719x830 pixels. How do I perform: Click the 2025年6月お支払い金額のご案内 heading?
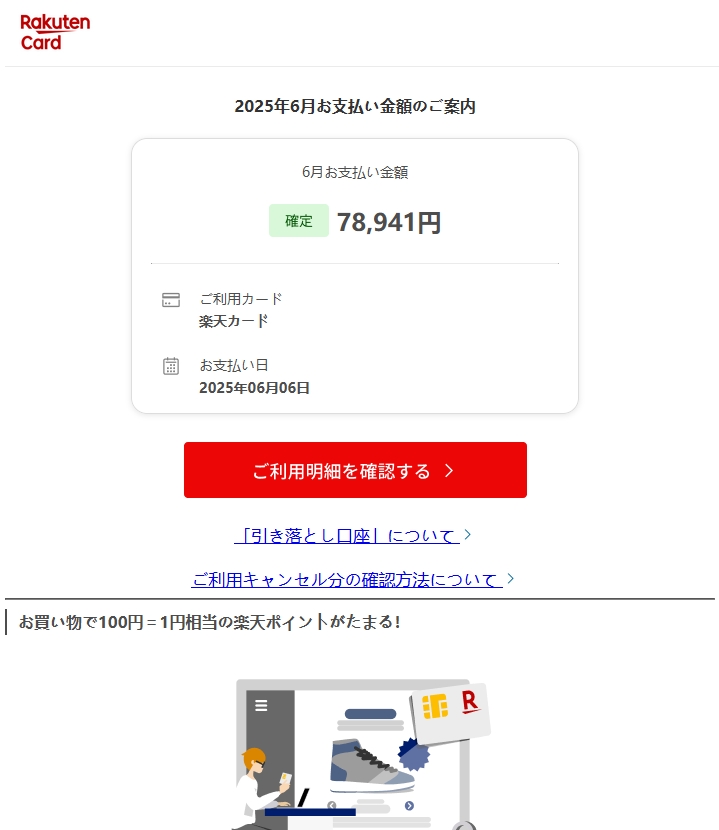pyautogui.click(x=355, y=106)
